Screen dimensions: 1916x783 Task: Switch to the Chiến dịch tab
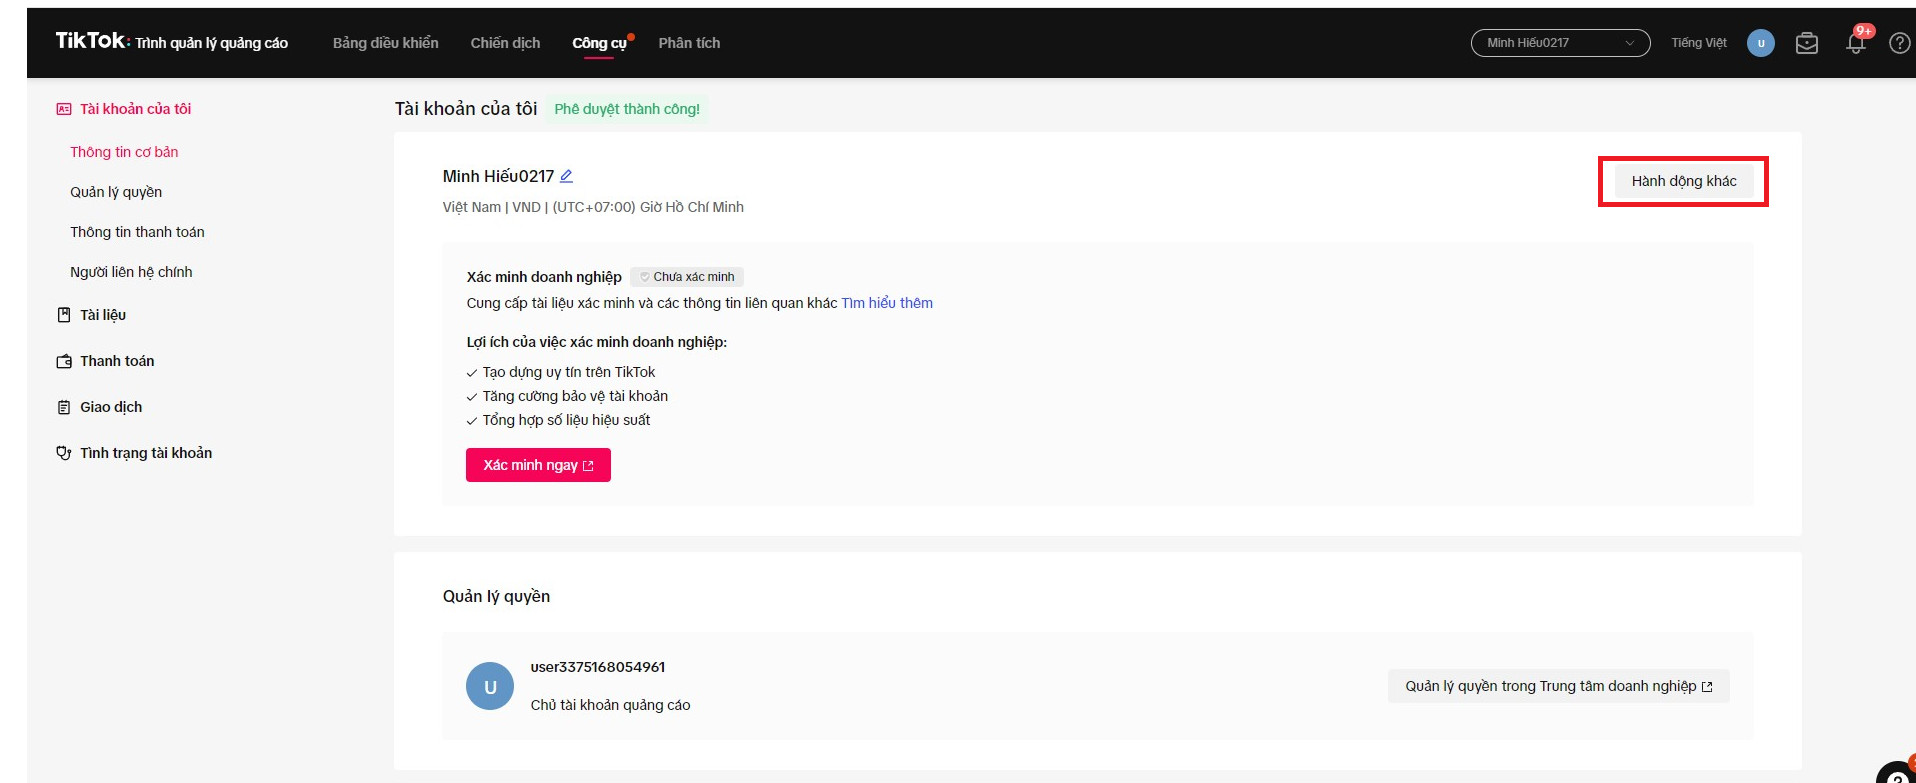point(505,43)
